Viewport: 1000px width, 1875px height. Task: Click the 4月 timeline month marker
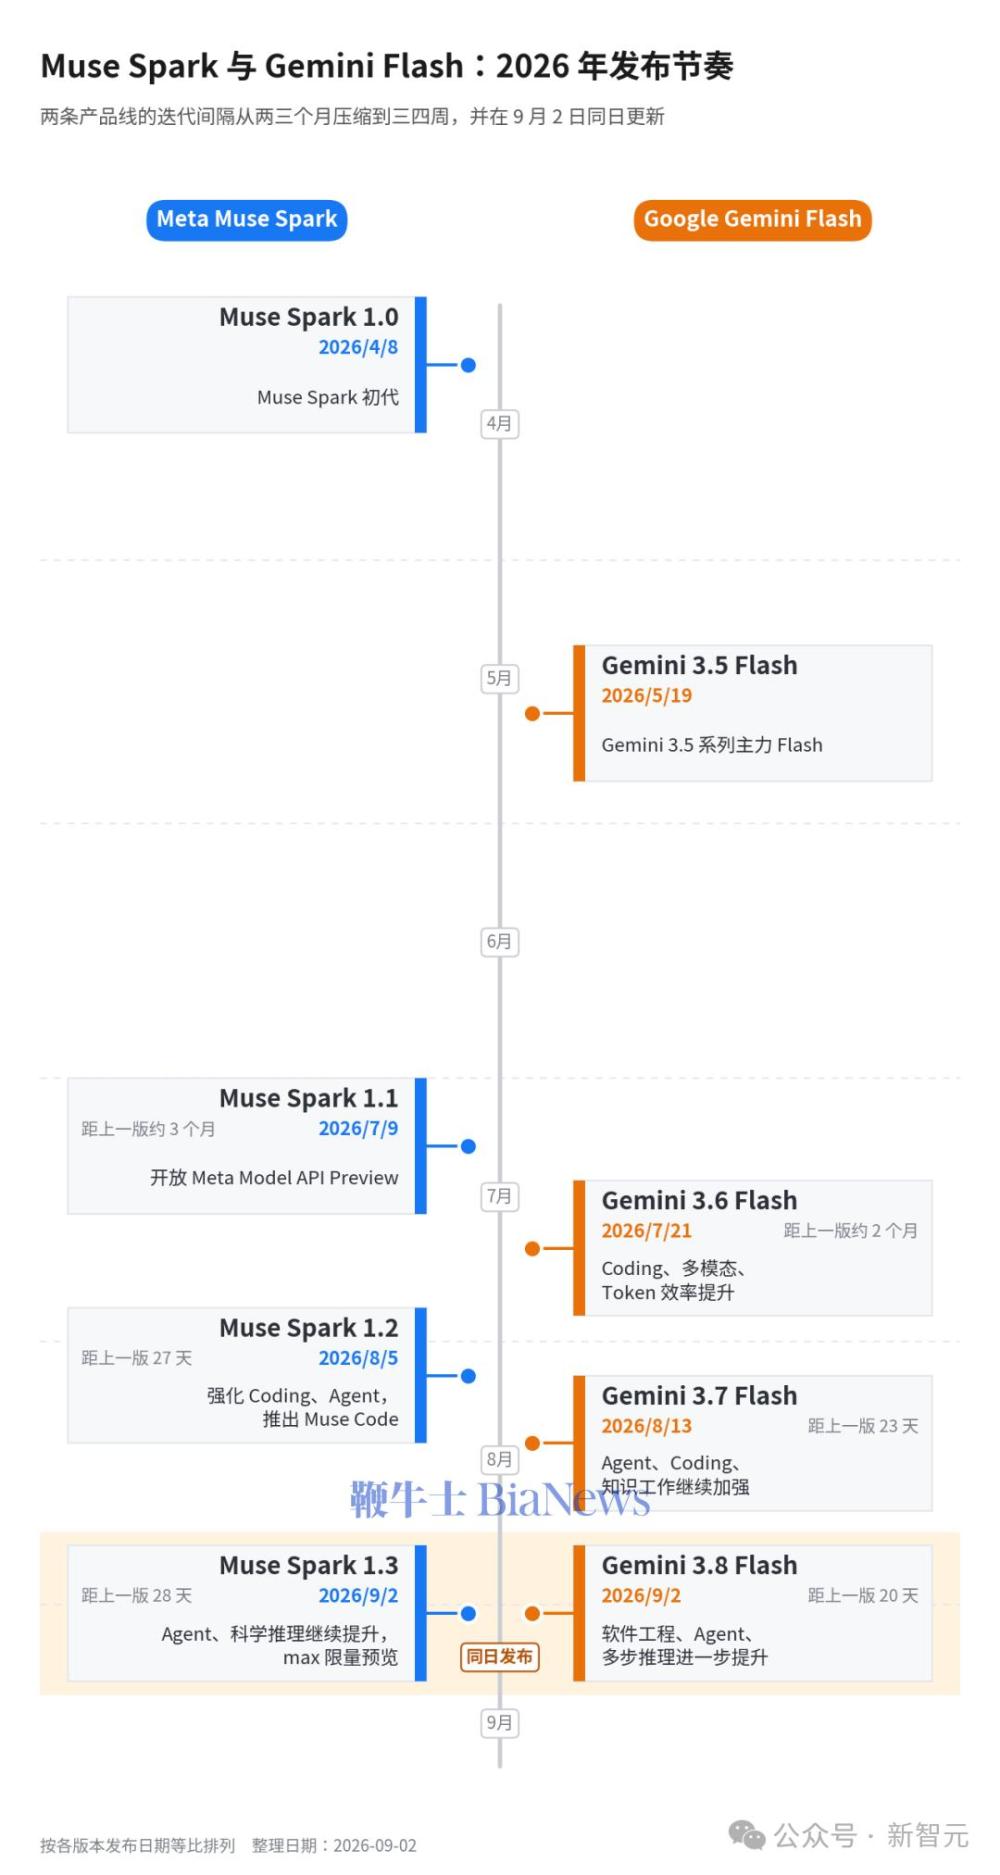click(499, 424)
